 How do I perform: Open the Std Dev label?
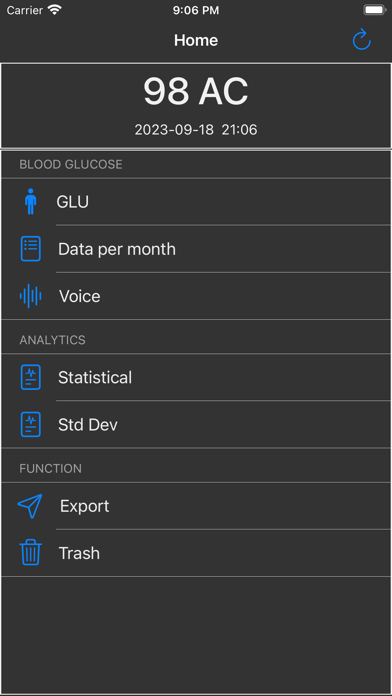pos(88,425)
